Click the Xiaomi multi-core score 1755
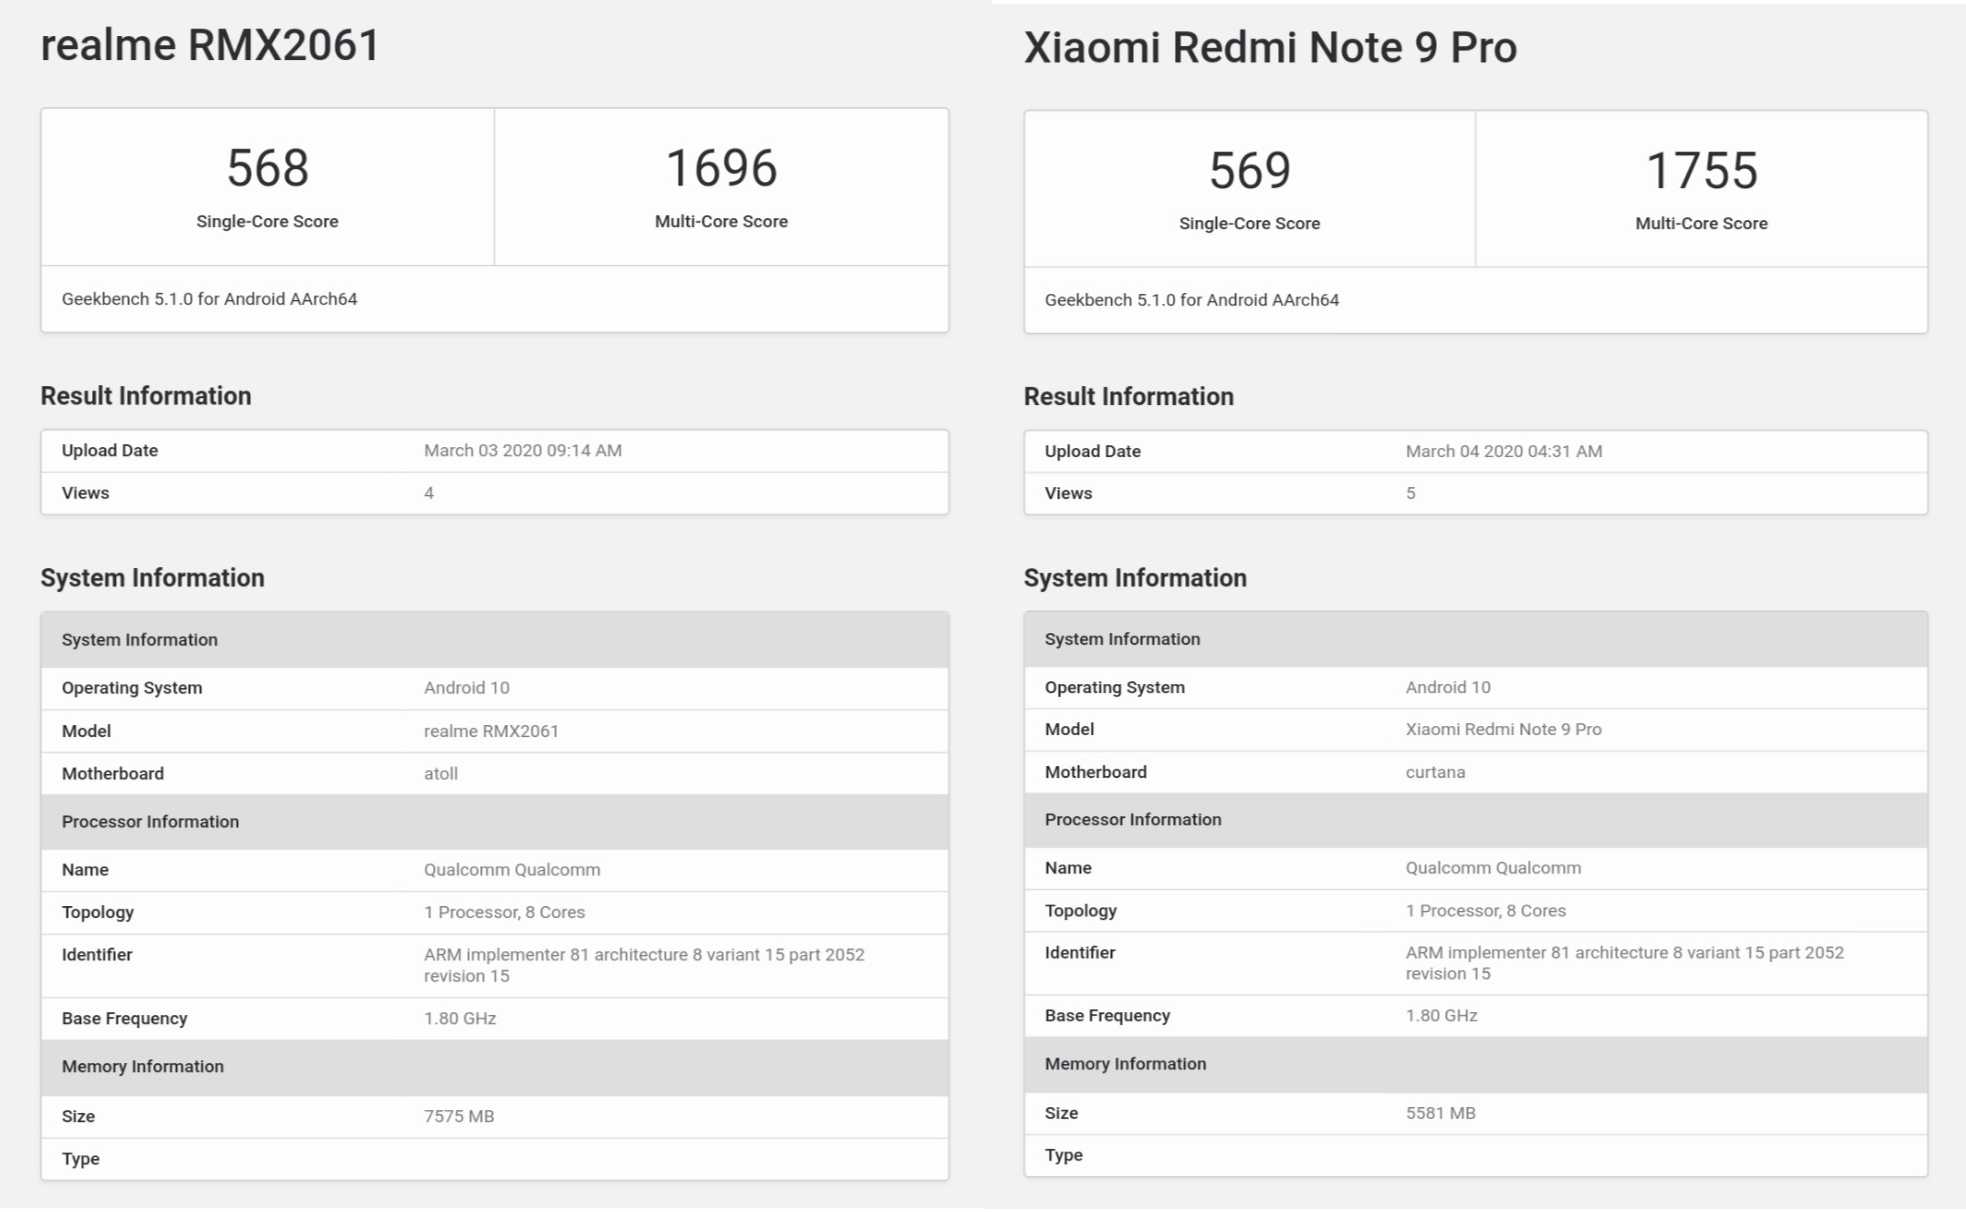This screenshot has height=1212, width=1966. point(1701,171)
